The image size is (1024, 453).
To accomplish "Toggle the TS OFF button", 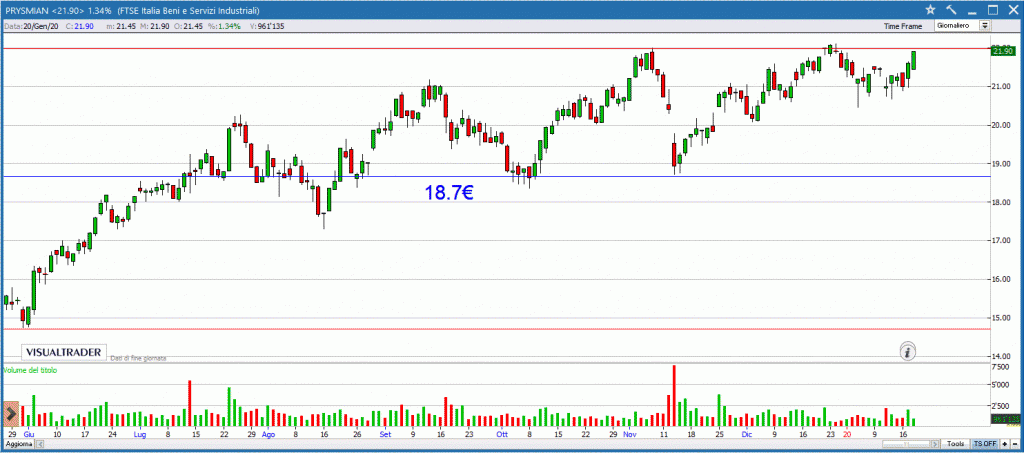I will 984,444.
